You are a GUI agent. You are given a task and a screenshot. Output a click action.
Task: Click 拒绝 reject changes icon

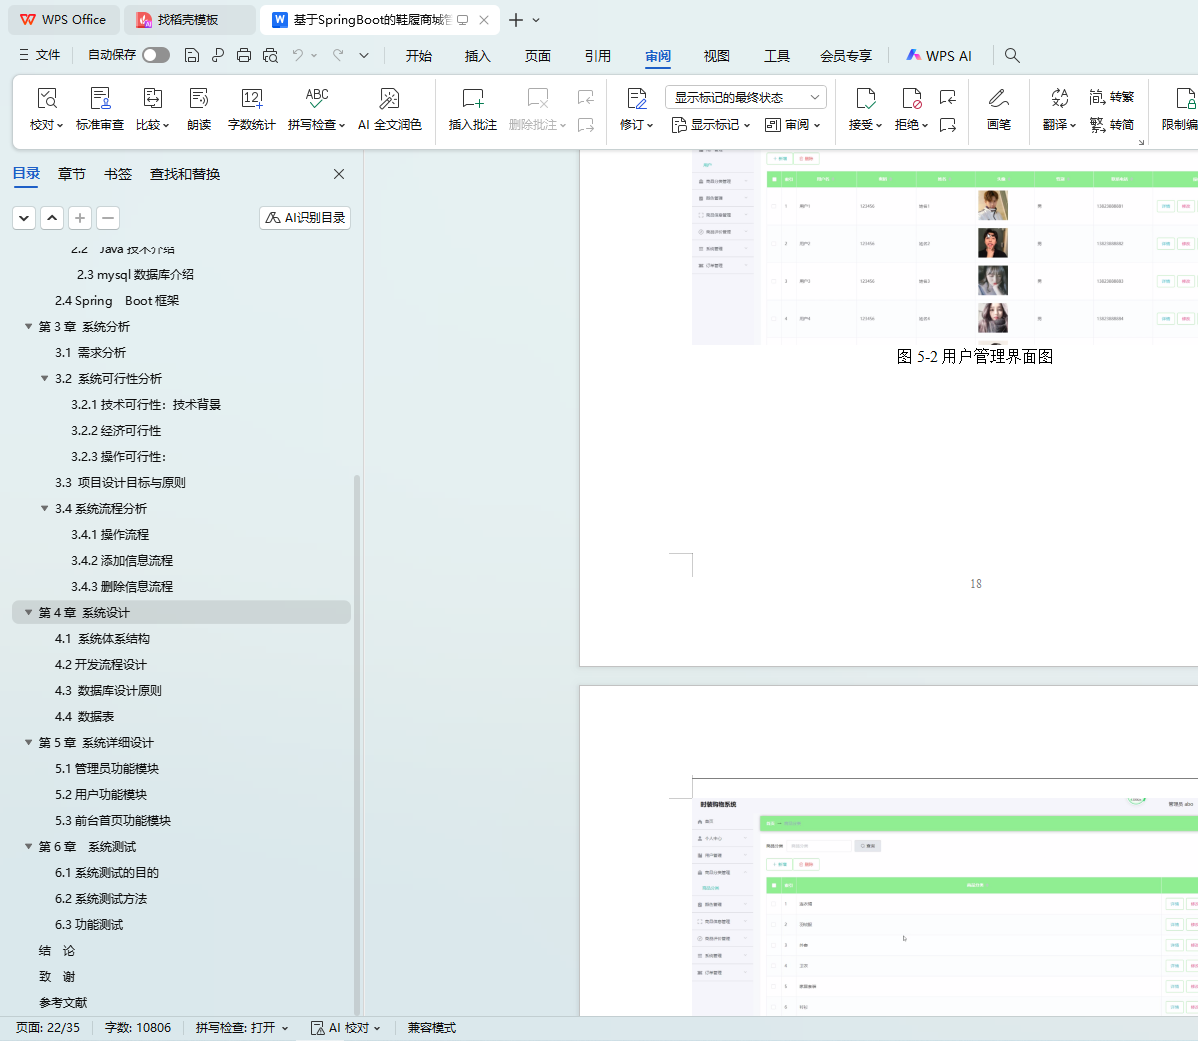coord(911,99)
